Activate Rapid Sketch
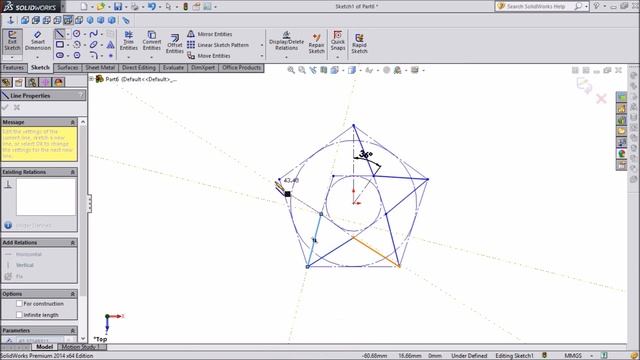Screen dimensions: 640x360 [x=359, y=44]
